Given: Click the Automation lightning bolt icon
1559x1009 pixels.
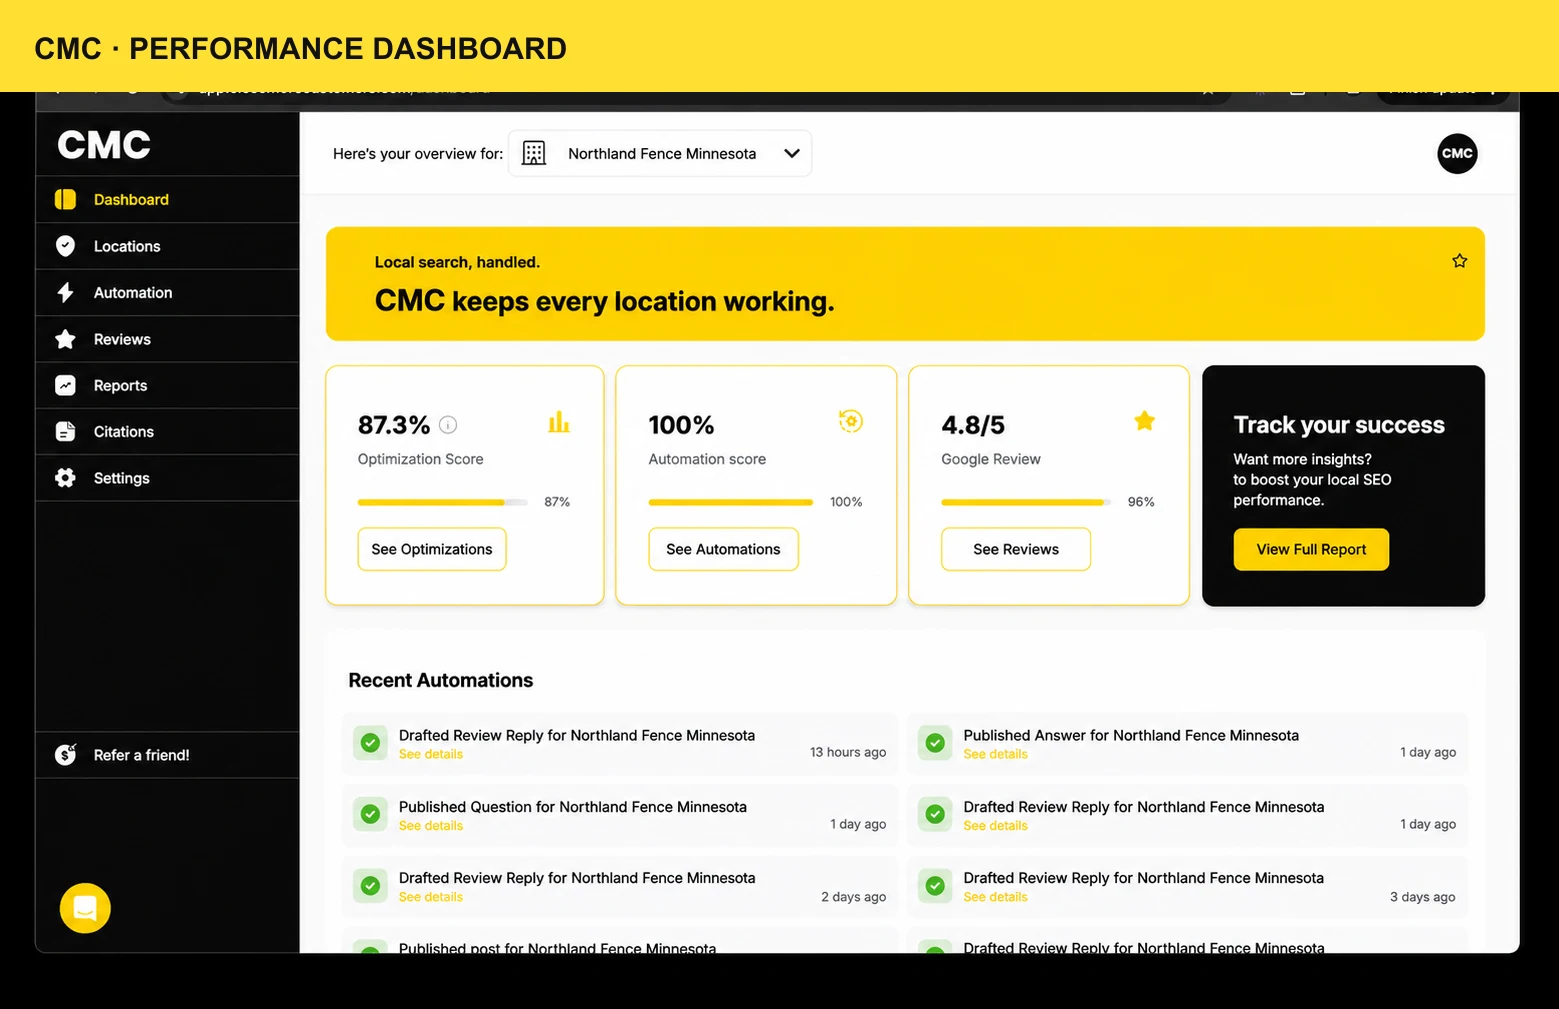Looking at the screenshot, I should [x=65, y=292].
